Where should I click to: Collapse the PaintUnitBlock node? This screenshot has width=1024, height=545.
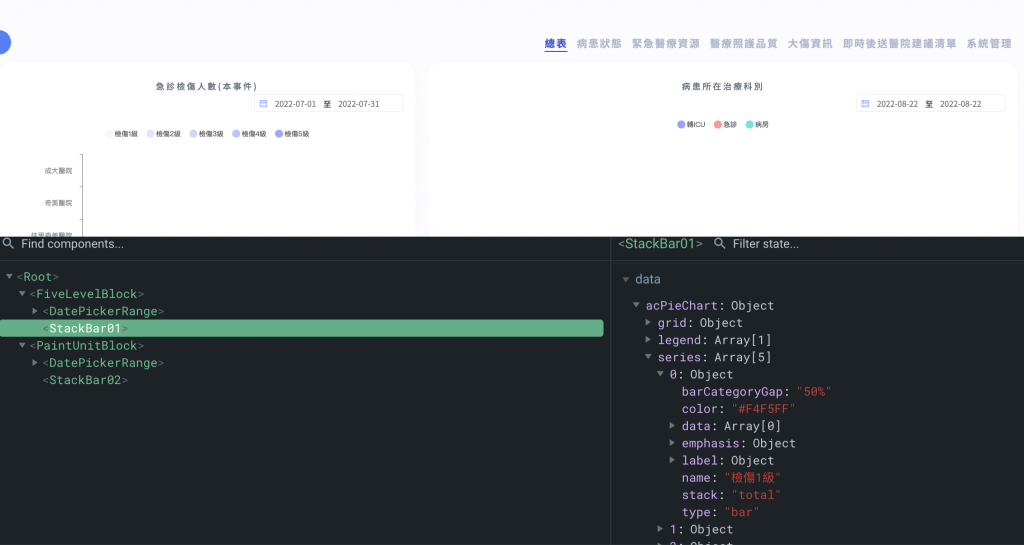tap(22, 345)
